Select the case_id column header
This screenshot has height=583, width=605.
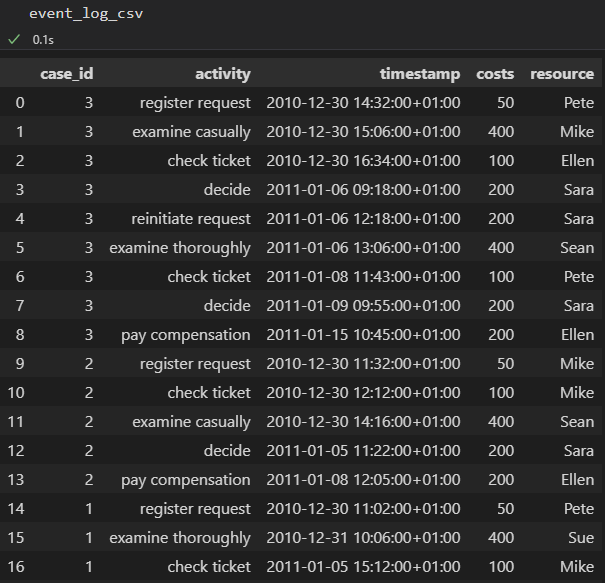[67, 74]
